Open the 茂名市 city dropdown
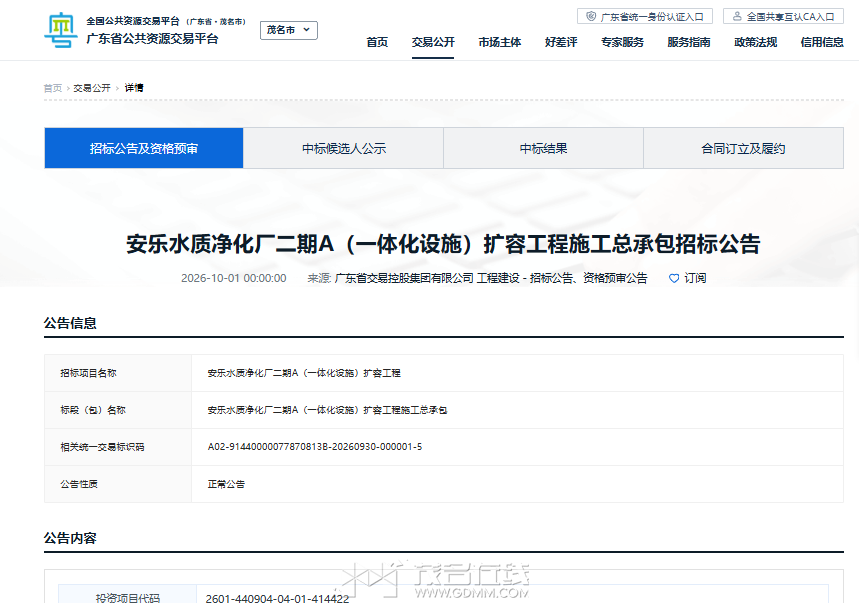The image size is (859, 603). coord(289,30)
